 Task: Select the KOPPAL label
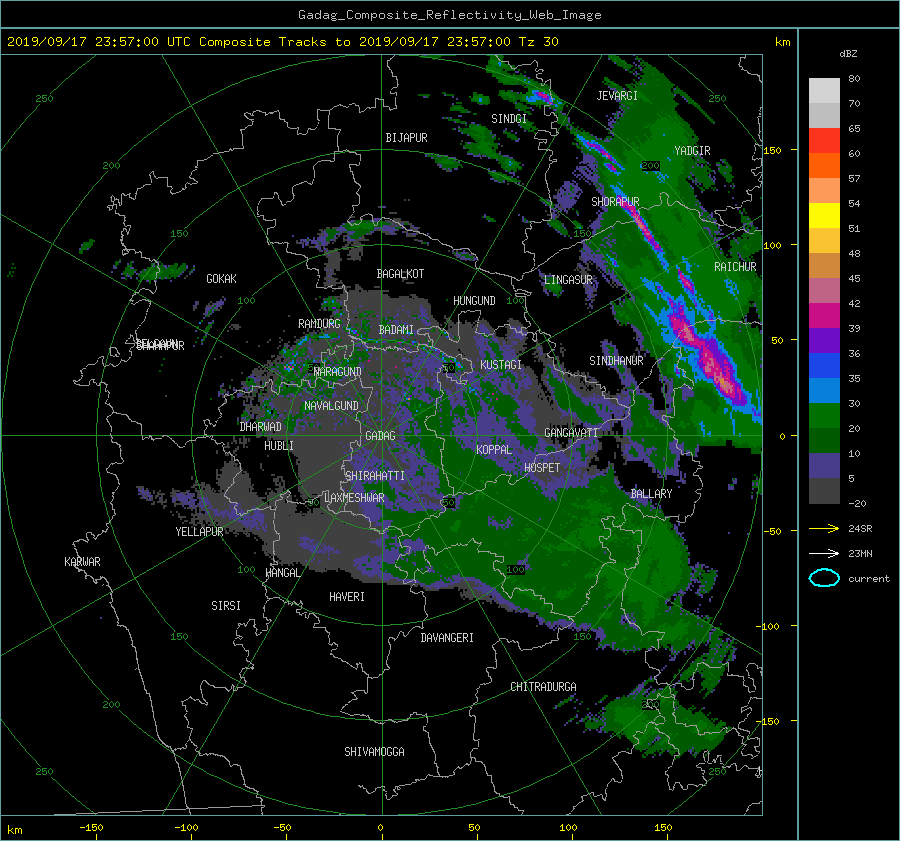494,450
